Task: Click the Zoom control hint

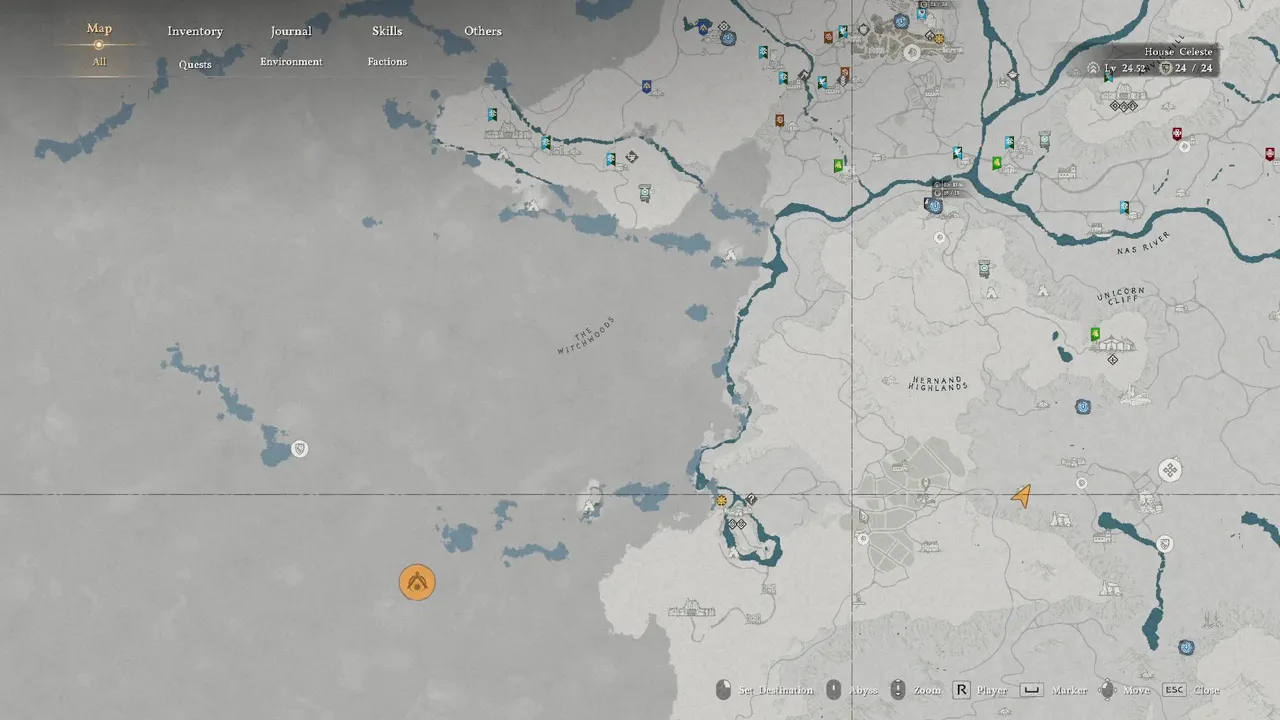Action: [927, 690]
